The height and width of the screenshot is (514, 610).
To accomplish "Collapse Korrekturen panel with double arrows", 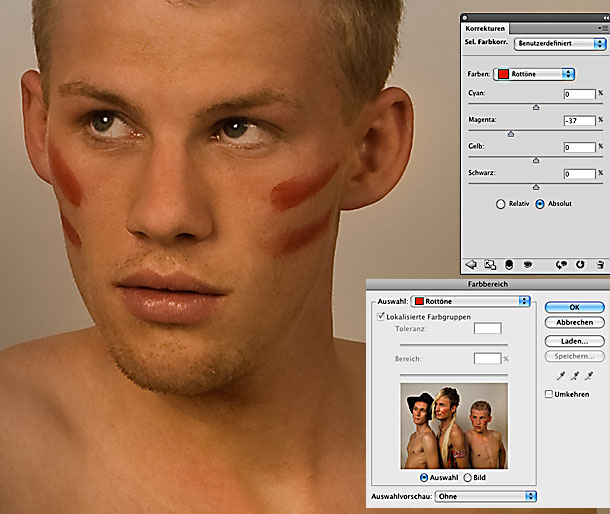I will [x=606, y=18].
